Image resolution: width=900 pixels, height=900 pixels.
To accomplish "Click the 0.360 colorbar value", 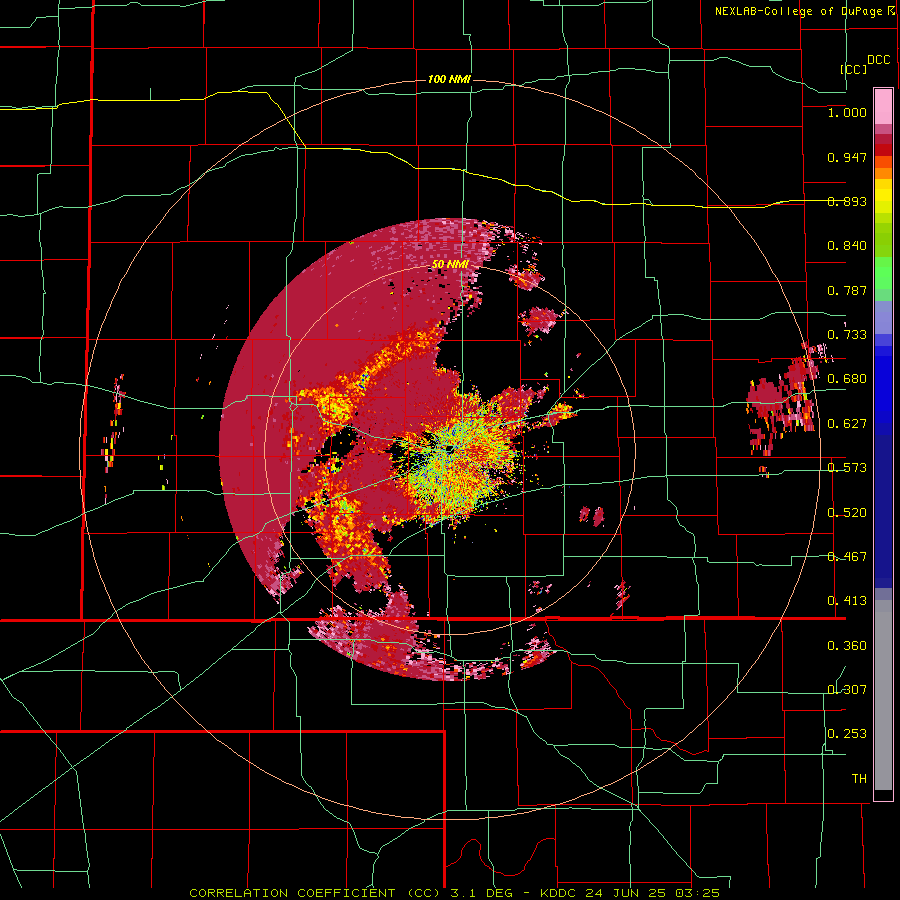I will [x=847, y=646].
